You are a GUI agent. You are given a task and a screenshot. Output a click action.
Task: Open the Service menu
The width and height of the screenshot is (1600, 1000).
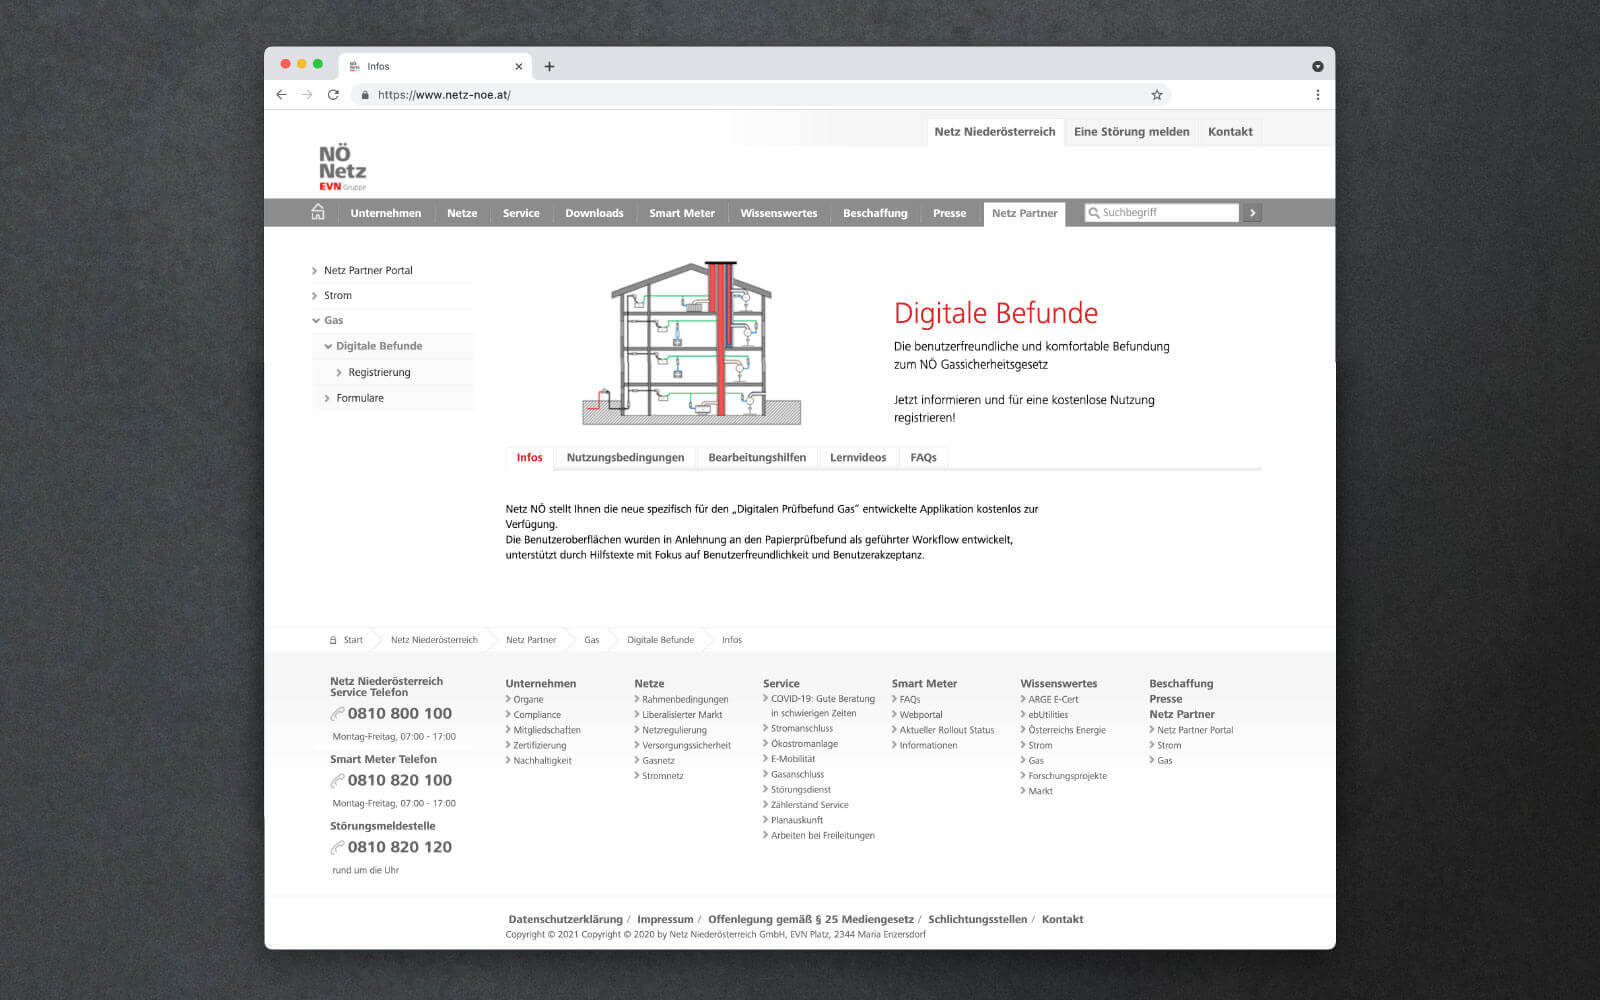521,213
